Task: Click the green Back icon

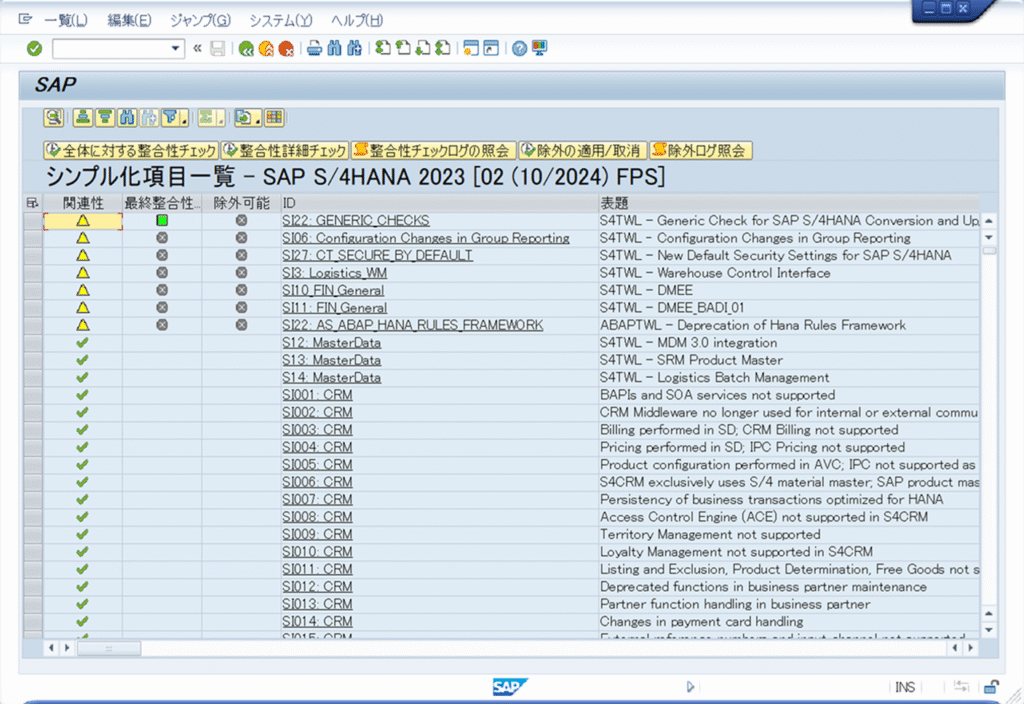Action: (246, 48)
